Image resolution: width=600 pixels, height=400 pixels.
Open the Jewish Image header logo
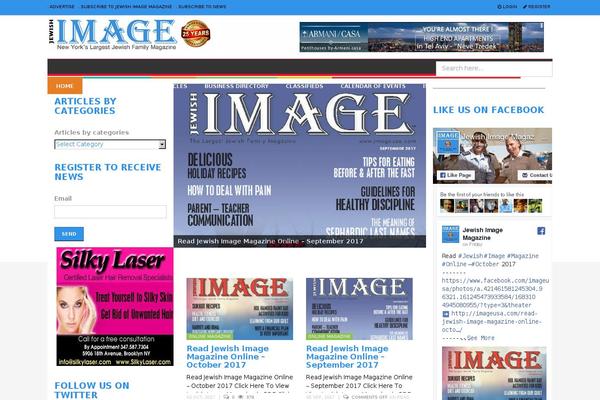tap(113, 34)
